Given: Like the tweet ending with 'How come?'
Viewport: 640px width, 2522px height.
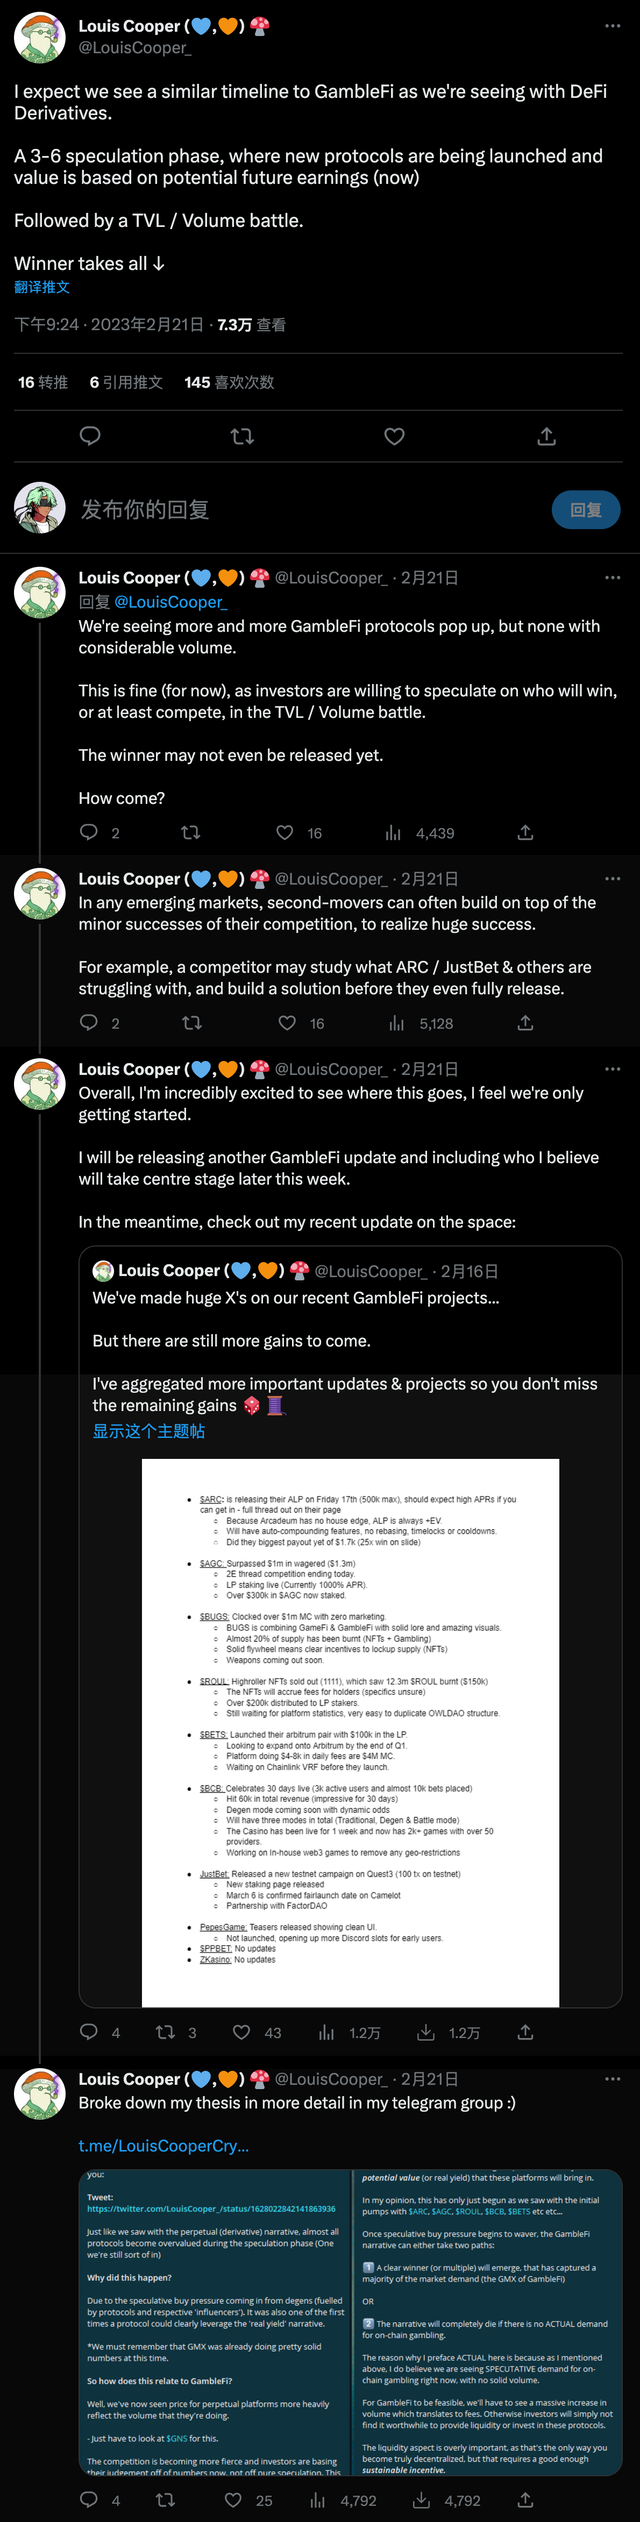Looking at the screenshot, I should pos(286,833).
